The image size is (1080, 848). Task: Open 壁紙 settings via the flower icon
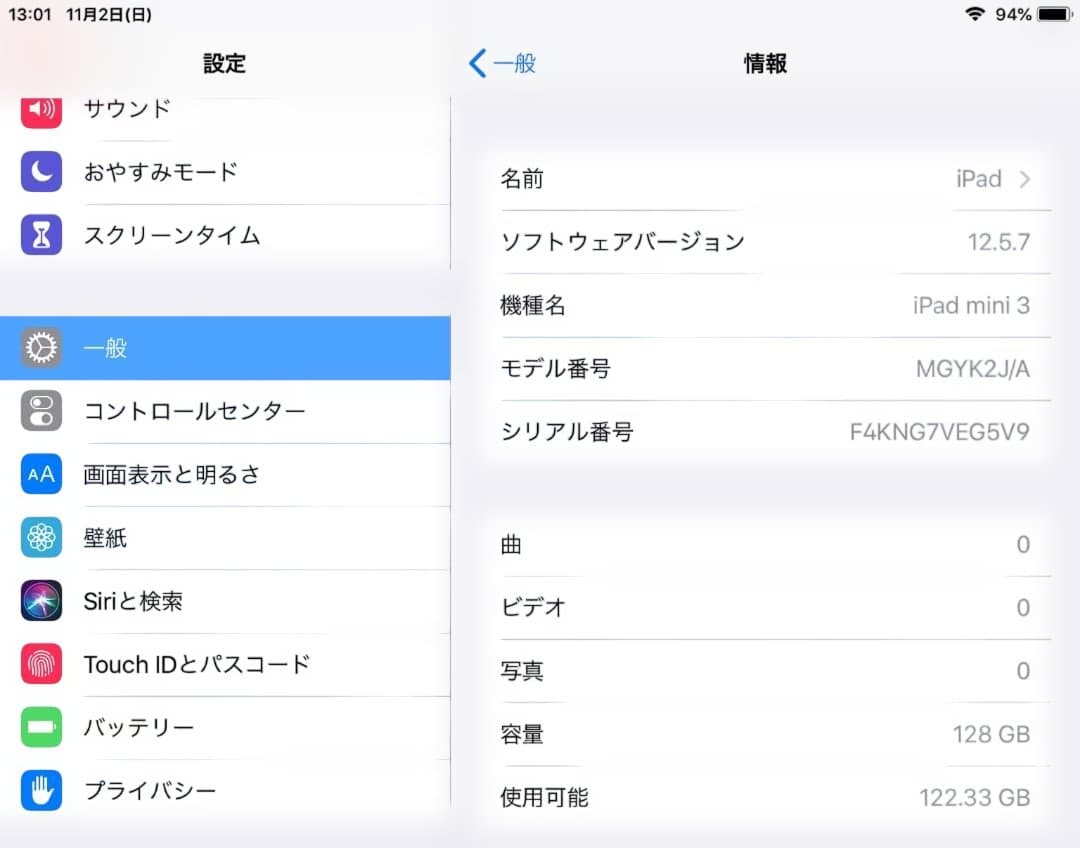(40, 538)
